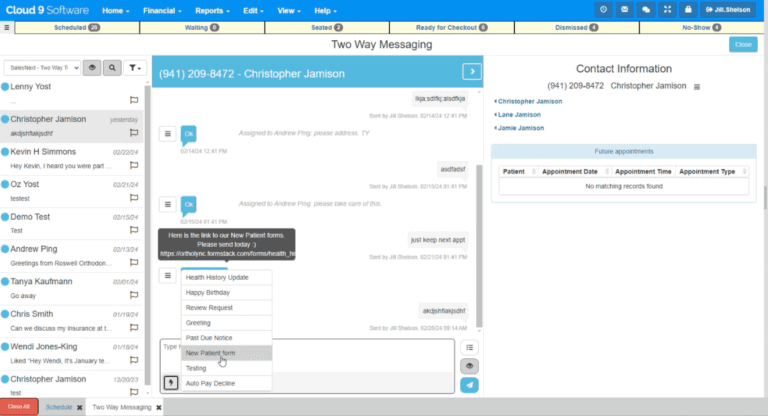Close the Schedule tab with its X
768x416 pixels.
79,407
